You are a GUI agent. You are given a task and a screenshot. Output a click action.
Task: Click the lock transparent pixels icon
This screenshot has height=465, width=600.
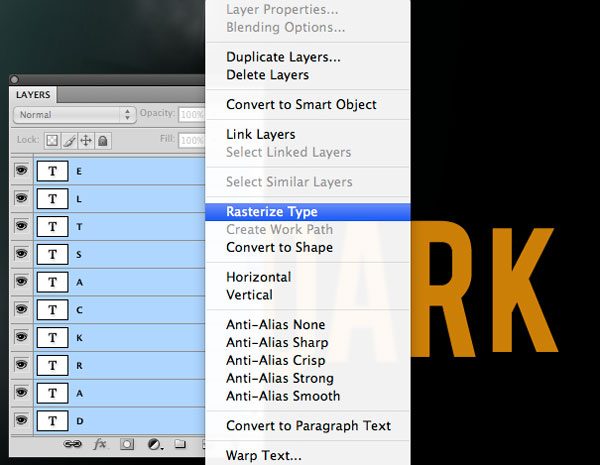(x=53, y=141)
